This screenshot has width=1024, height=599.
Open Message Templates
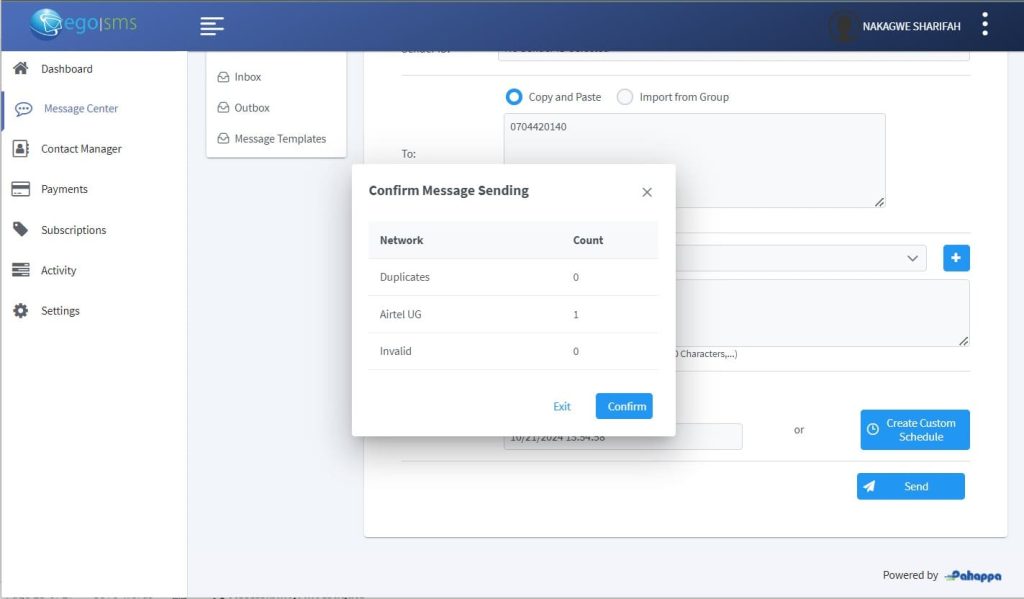click(279, 139)
